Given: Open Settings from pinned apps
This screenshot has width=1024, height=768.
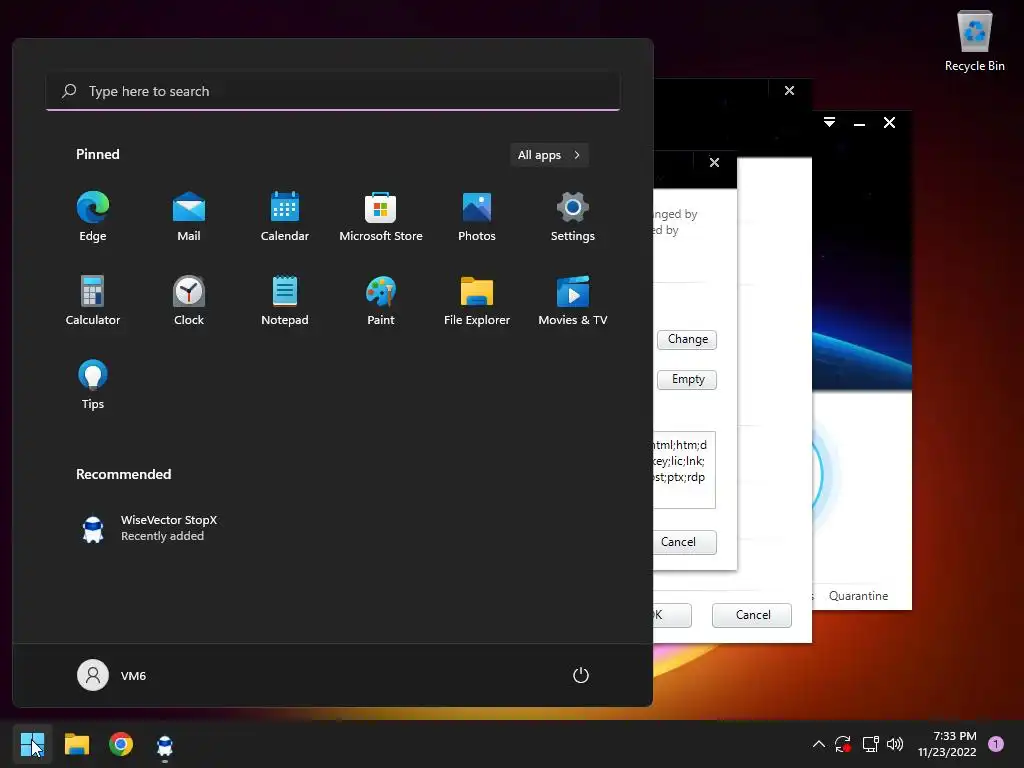Looking at the screenshot, I should click(573, 216).
